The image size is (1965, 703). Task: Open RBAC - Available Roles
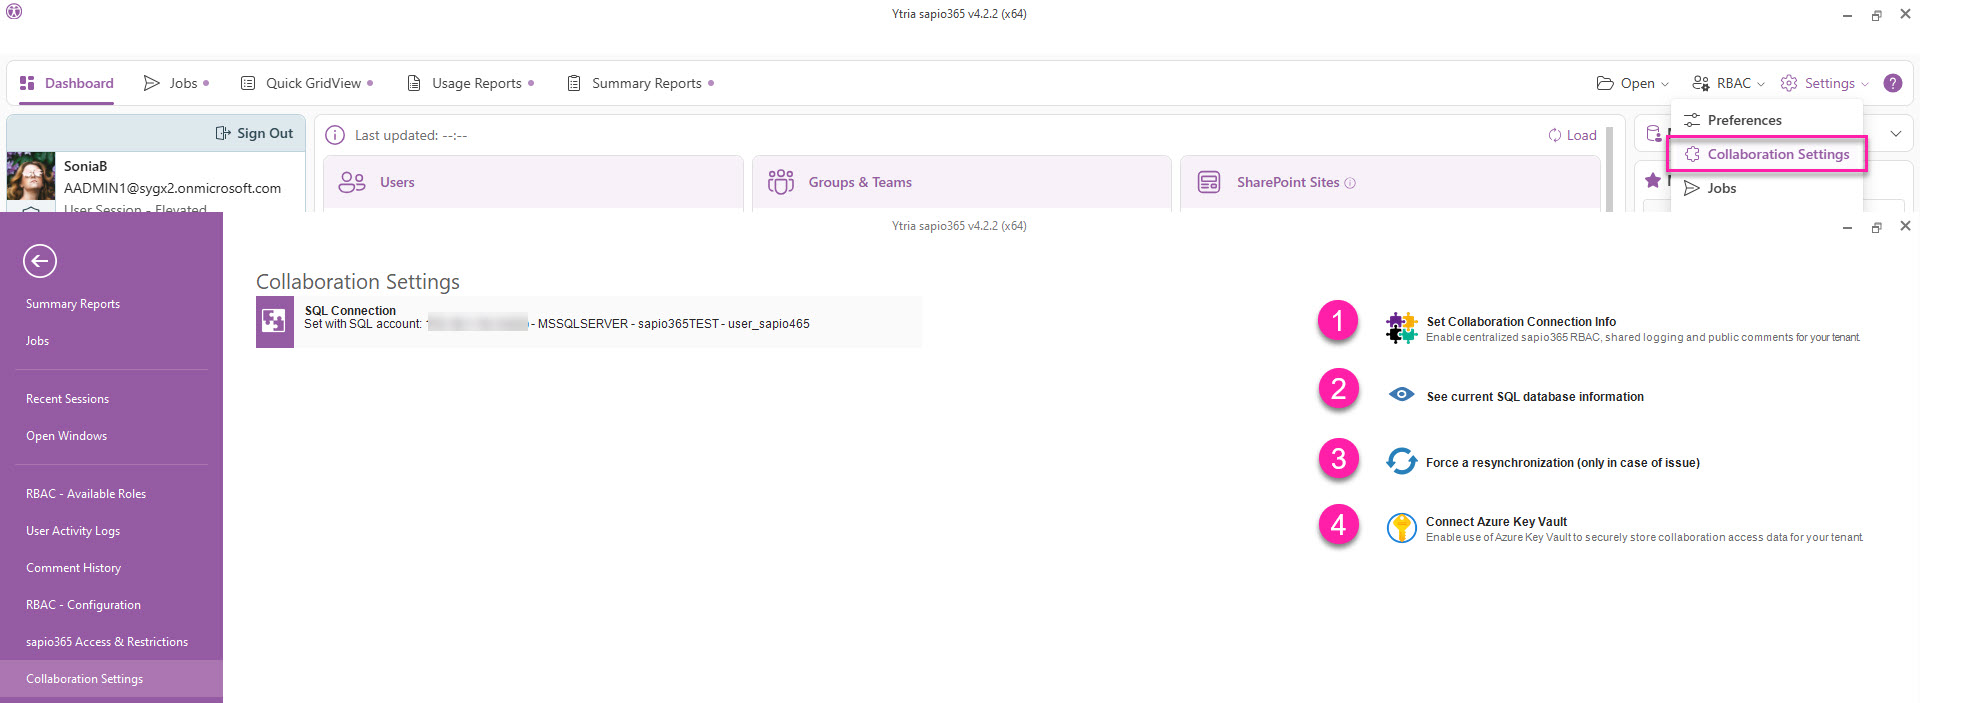[86, 494]
